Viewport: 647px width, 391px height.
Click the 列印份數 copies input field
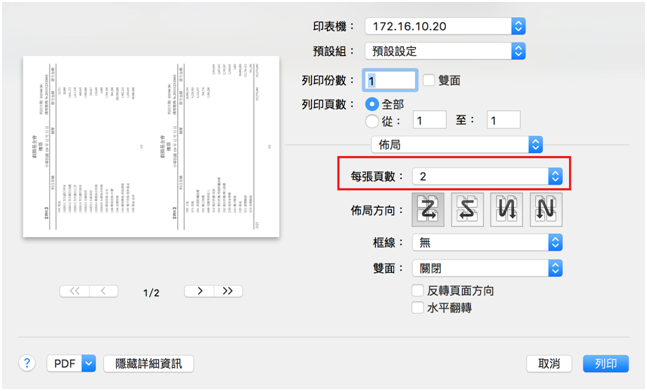click(390, 80)
